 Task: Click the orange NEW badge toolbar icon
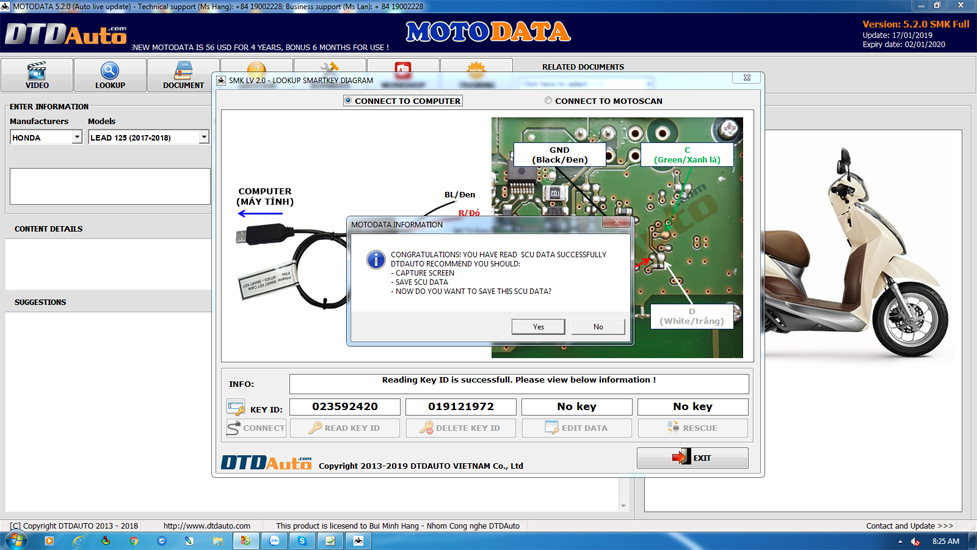476,68
